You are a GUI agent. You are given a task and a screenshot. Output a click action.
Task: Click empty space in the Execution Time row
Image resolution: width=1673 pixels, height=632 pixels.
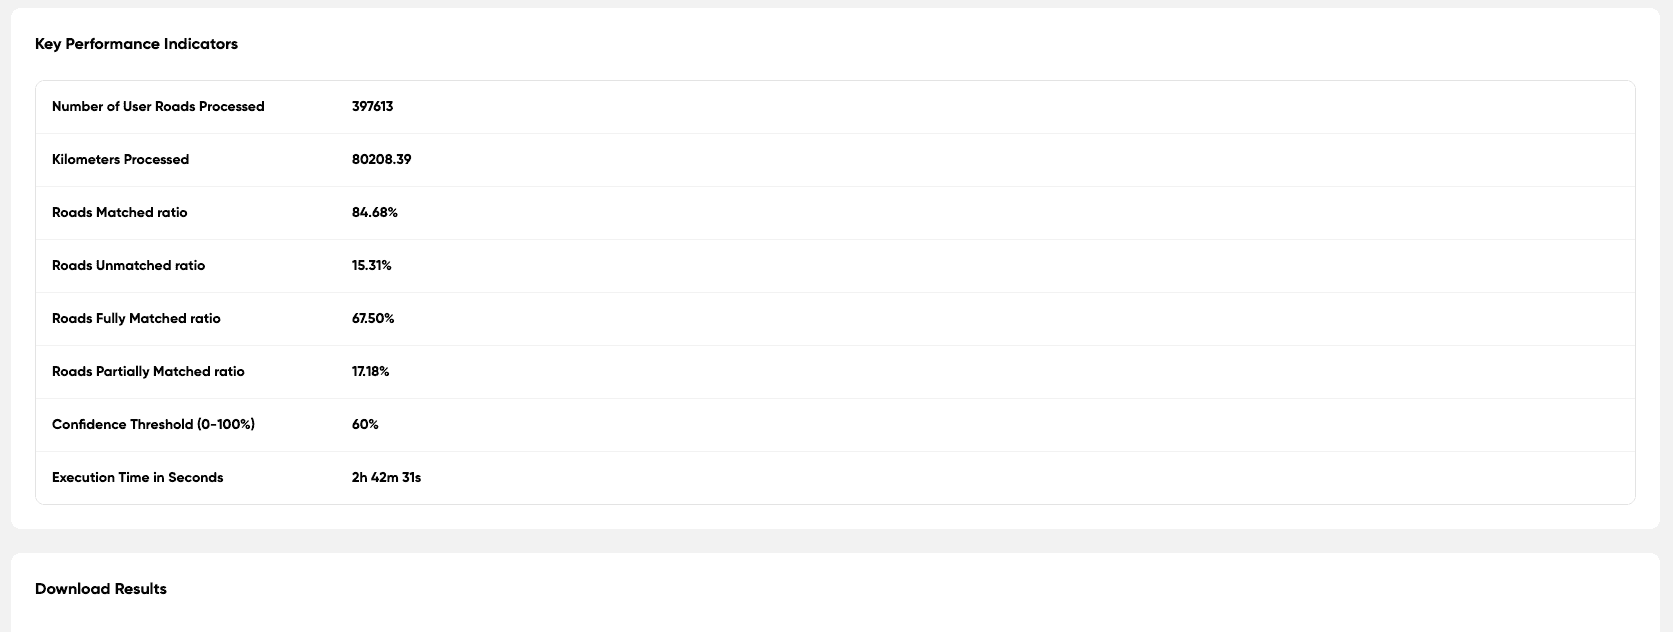pyautogui.click(x=1000, y=478)
